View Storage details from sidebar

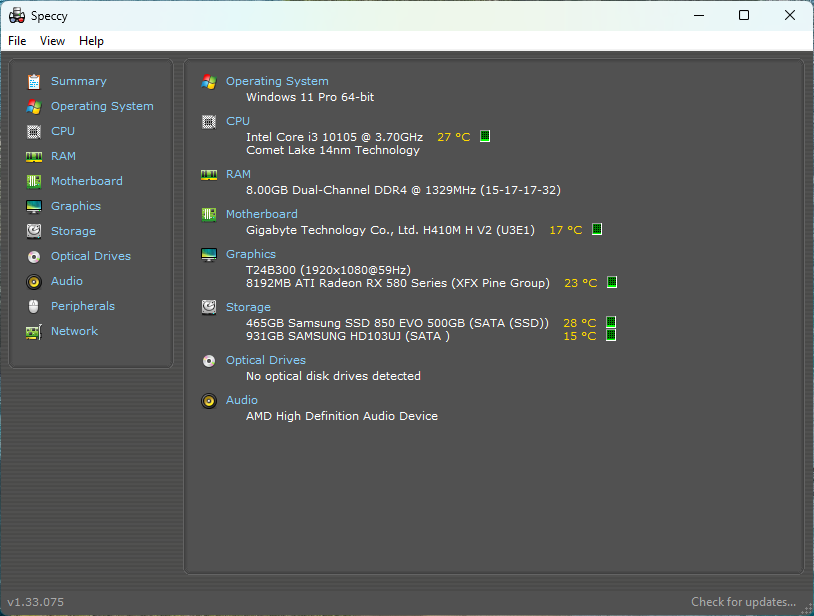(73, 231)
